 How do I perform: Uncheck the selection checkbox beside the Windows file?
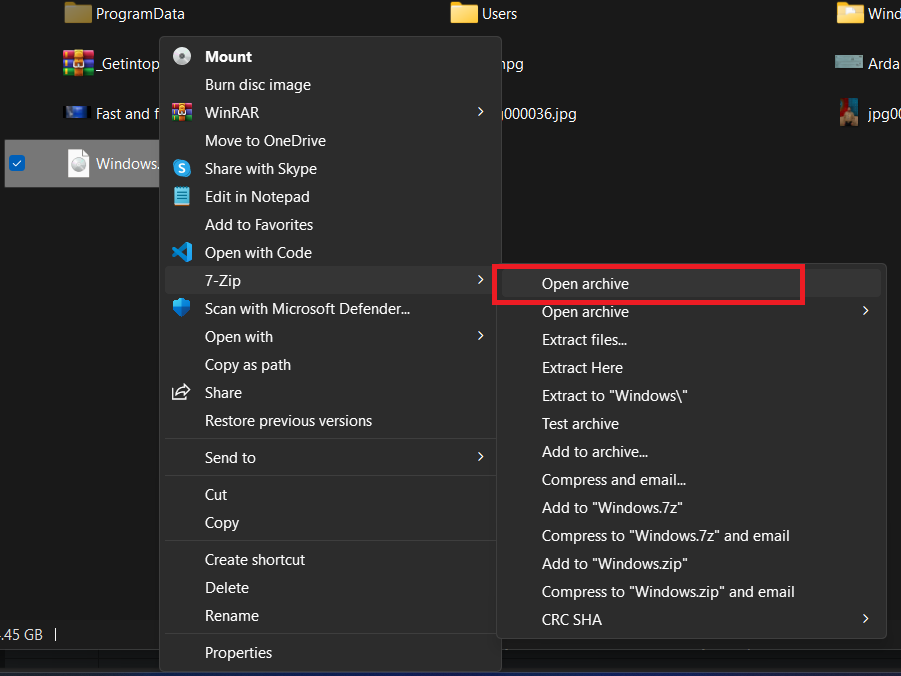click(x=17, y=164)
